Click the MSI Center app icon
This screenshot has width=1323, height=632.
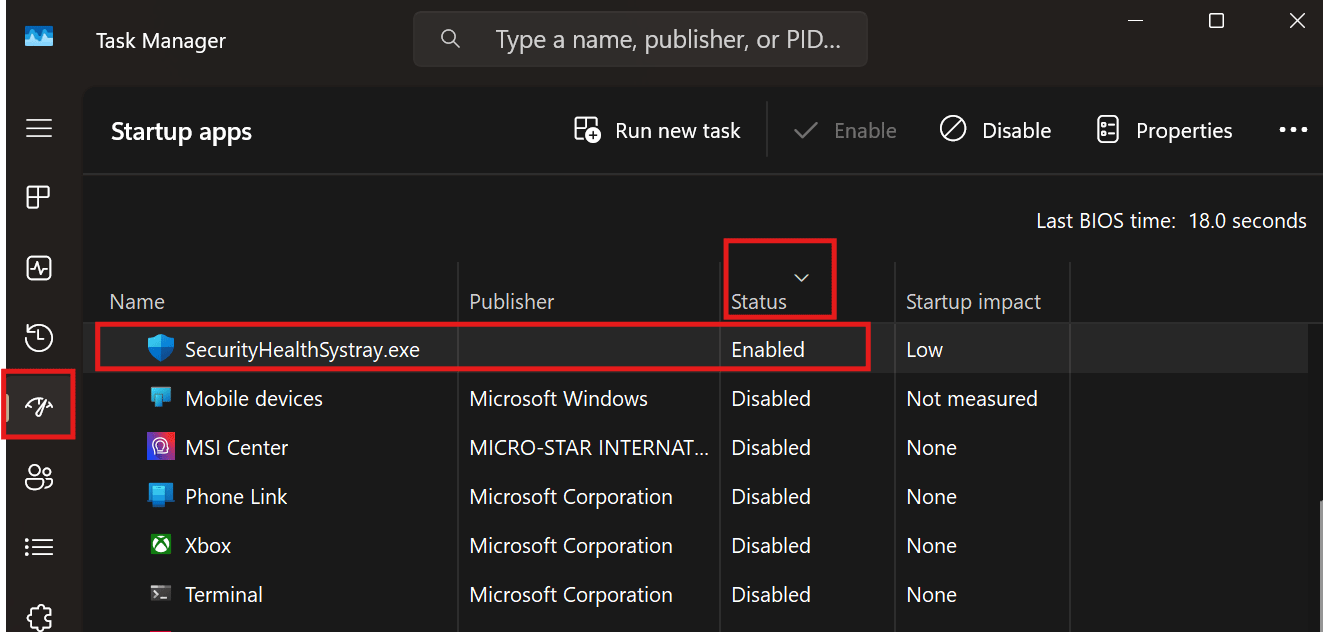[160, 447]
